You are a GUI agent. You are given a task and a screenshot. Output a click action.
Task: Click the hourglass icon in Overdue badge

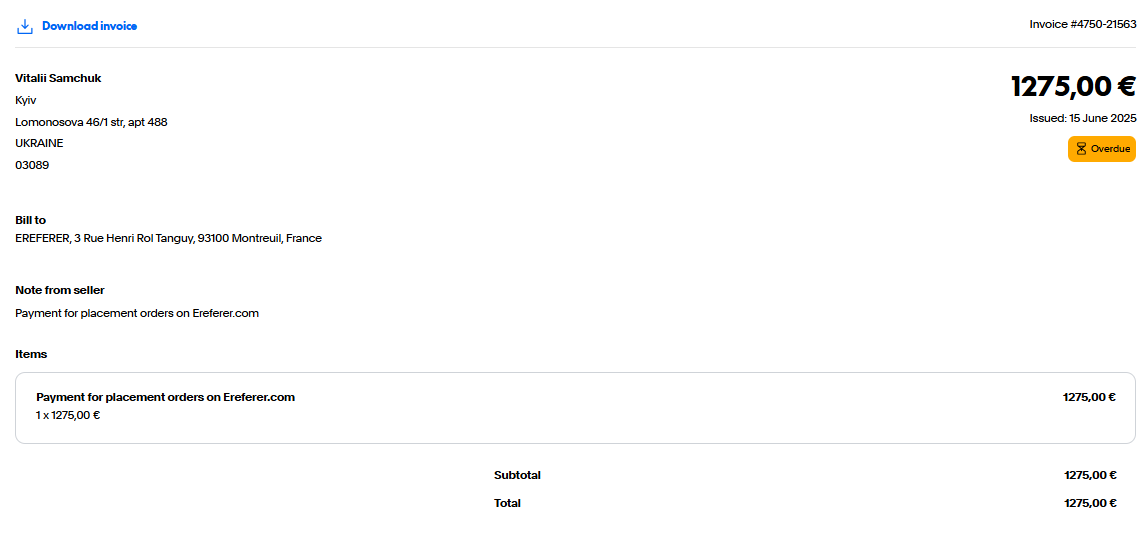pos(1081,149)
